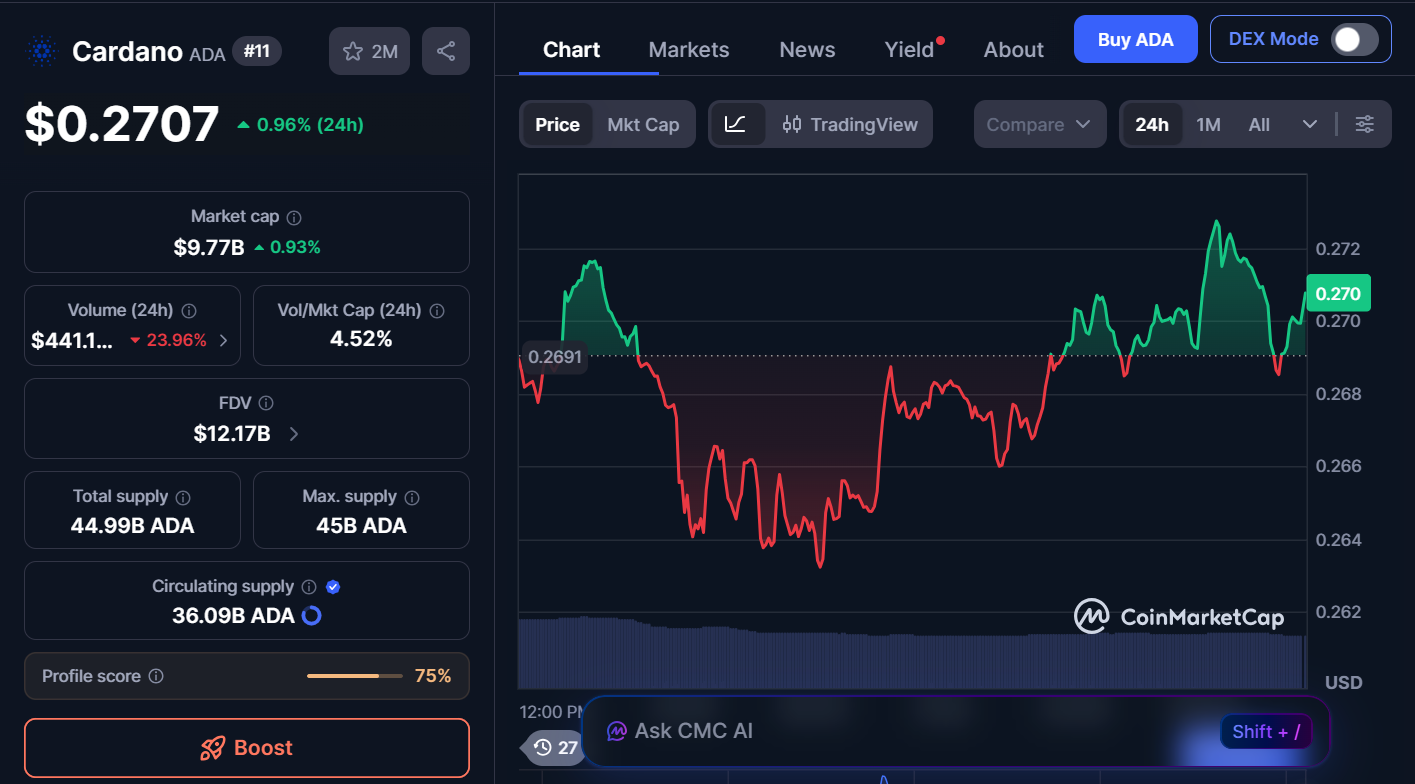Open the News tab
Viewport: 1415px width, 784px height.
click(x=806, y=49)
